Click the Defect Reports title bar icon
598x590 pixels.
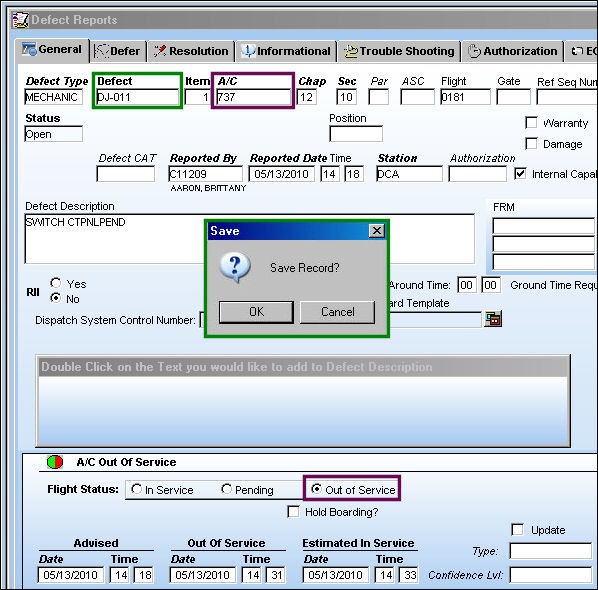pyautogui.click(x=21, y=20)
